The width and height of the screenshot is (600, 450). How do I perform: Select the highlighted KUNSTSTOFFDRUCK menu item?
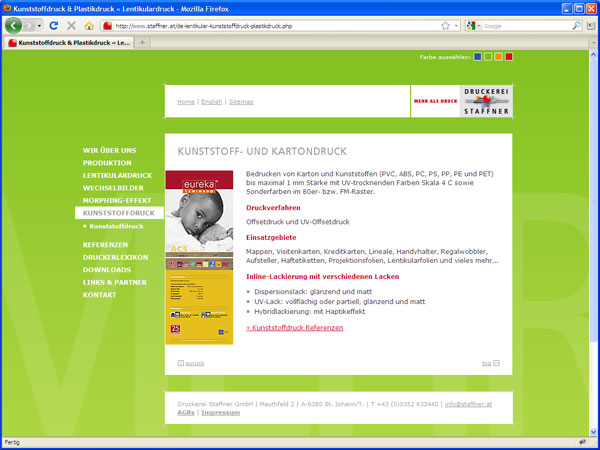tap(119, 213)
